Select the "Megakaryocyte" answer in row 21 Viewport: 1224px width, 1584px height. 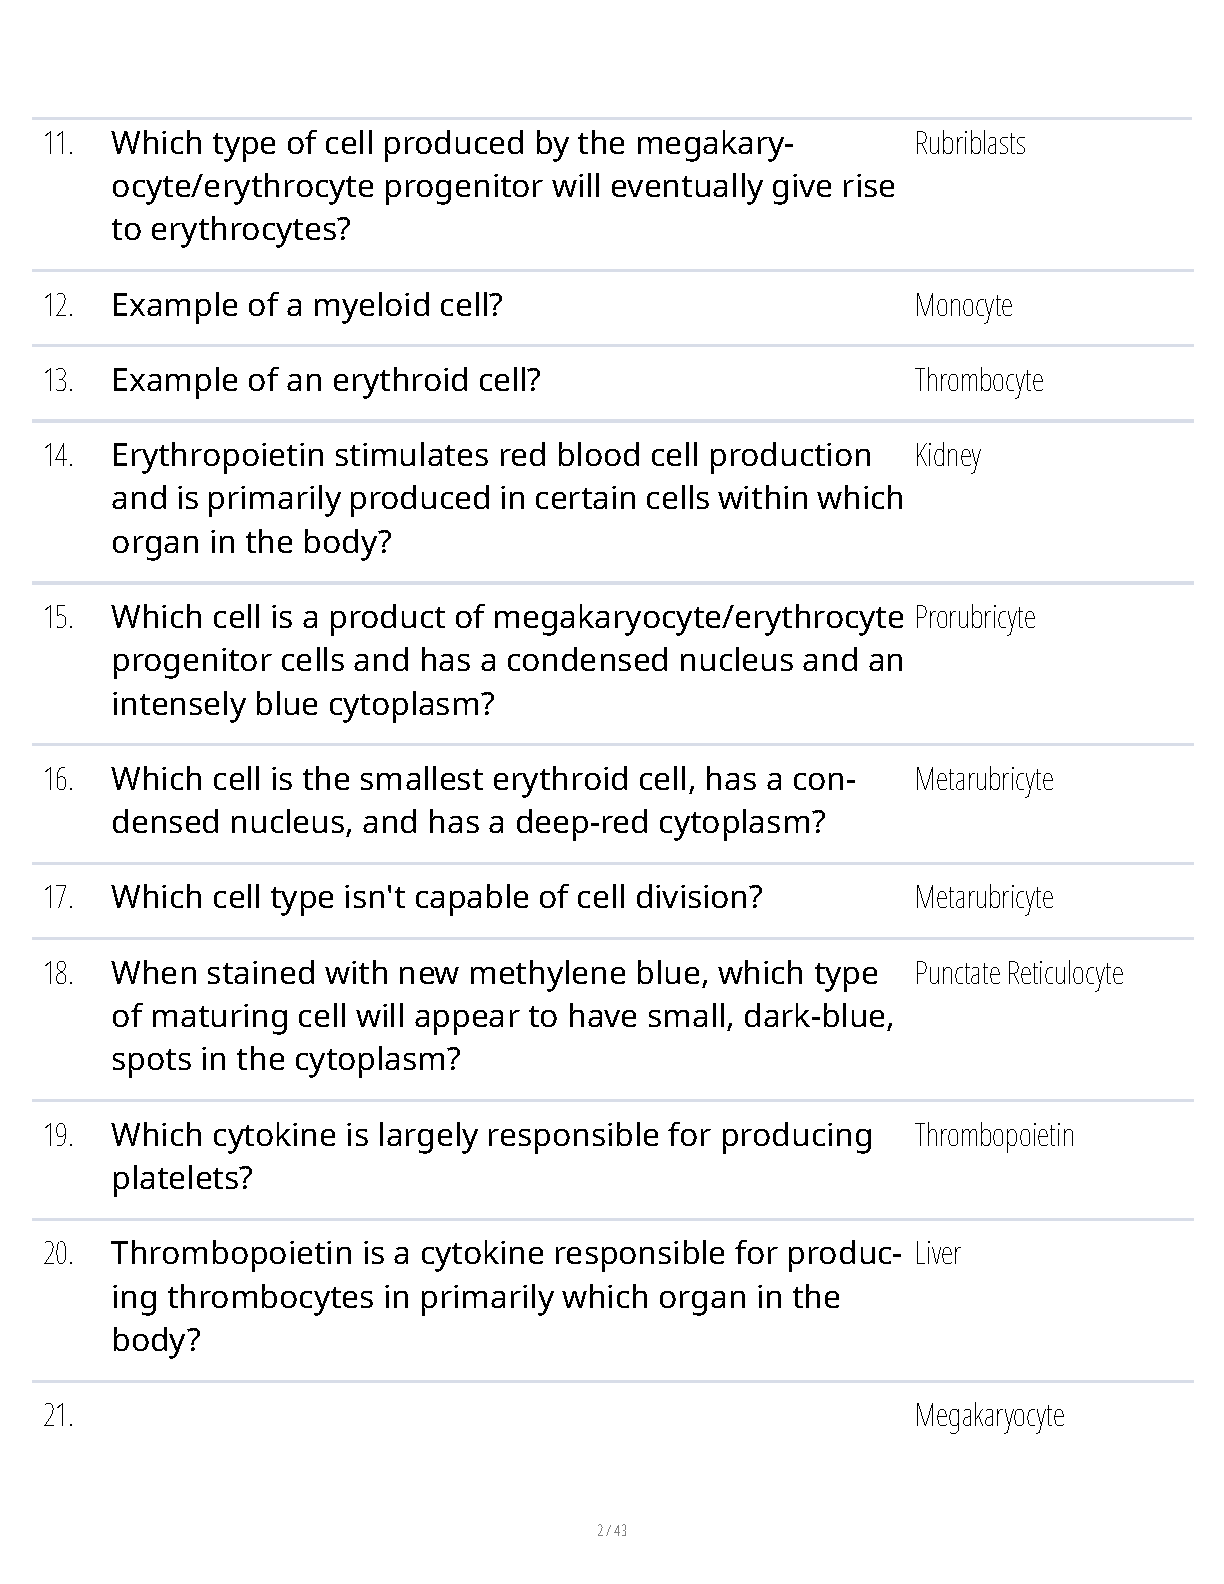coord(988,1416)
